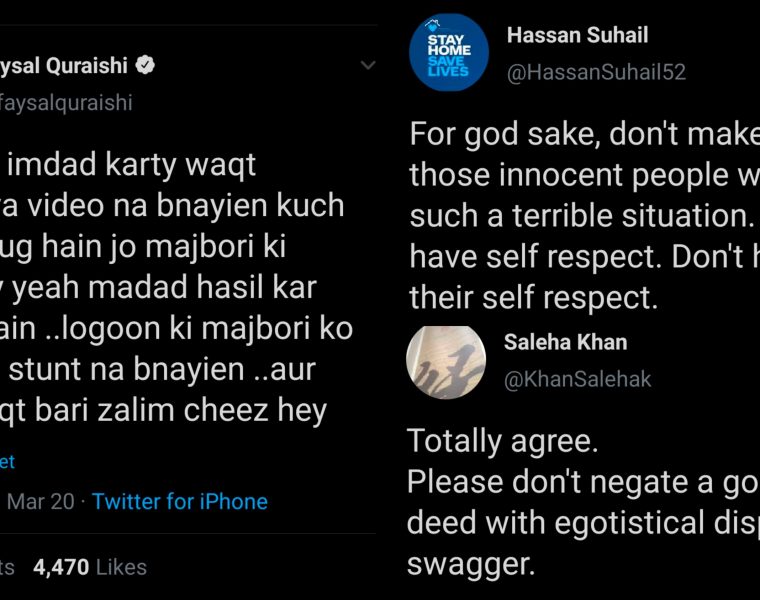
Task: Click the Translate Tweet link under Faysal's tweet
Action: point(7,462)
